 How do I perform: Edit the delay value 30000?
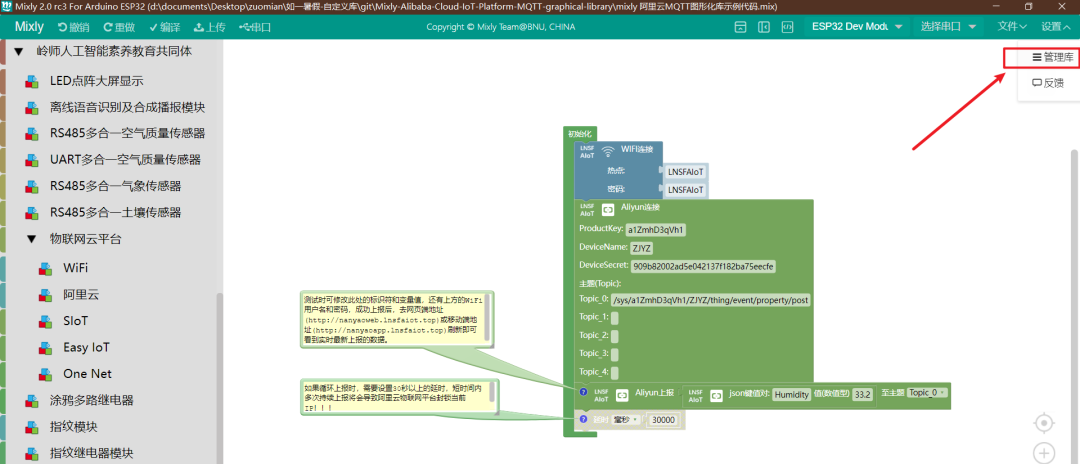(663, 420)
